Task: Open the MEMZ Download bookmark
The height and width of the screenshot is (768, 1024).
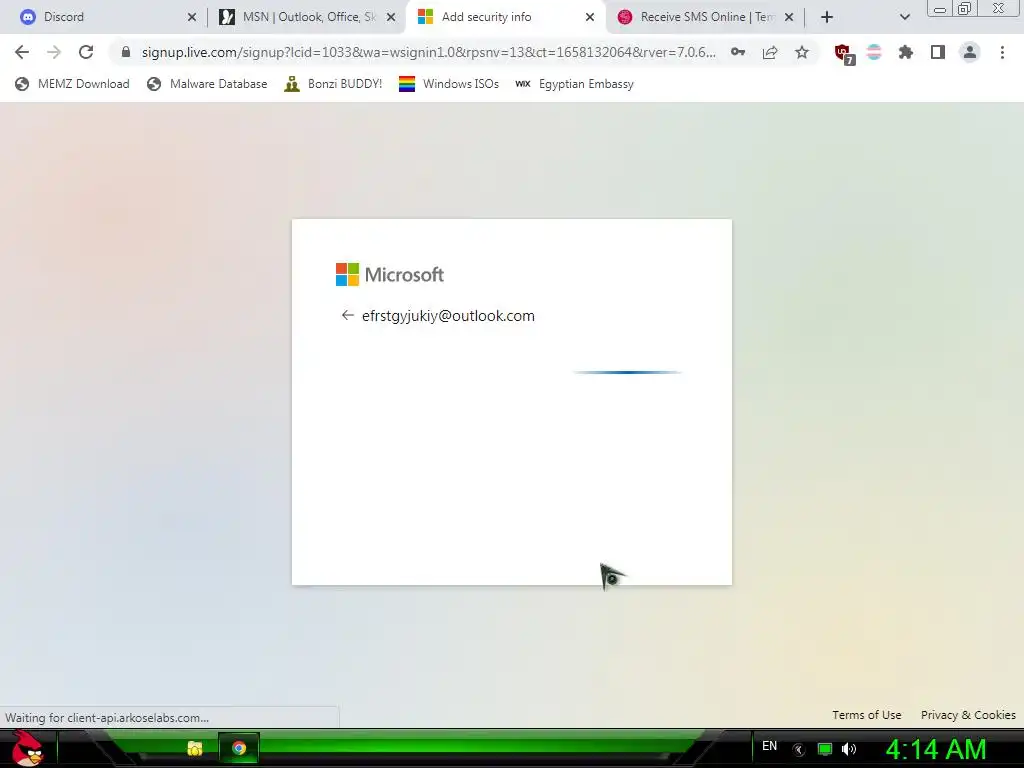Action: click(72, 84)
